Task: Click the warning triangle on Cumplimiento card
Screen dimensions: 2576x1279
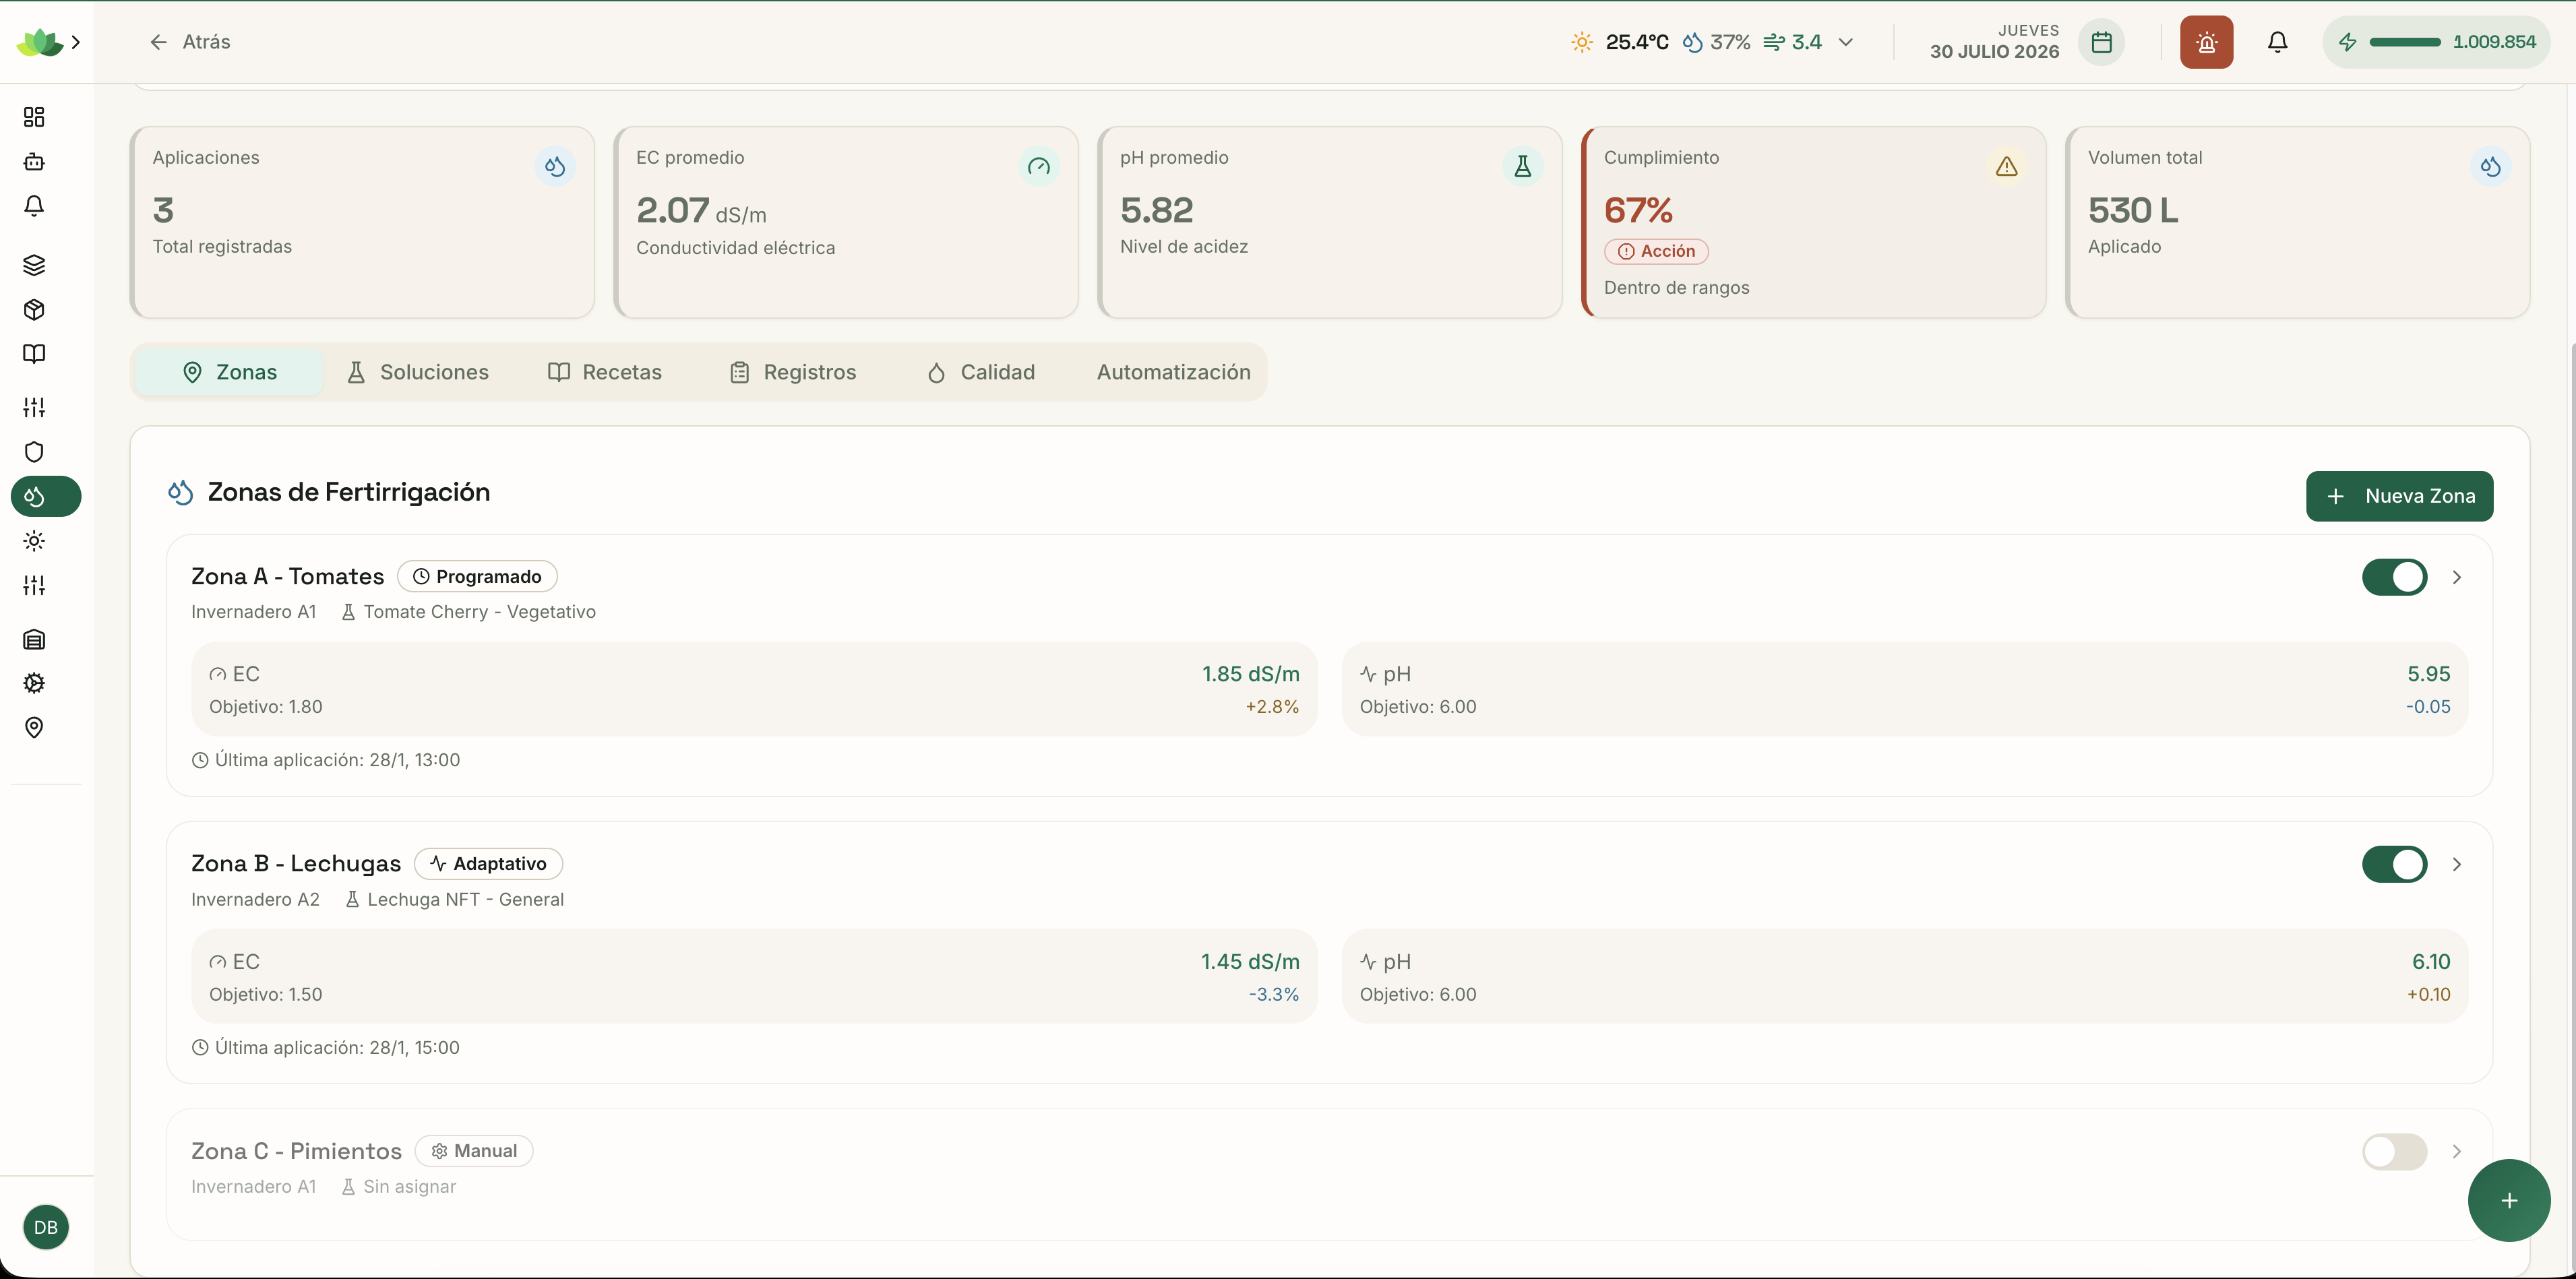Action: tap(2006, 166)
